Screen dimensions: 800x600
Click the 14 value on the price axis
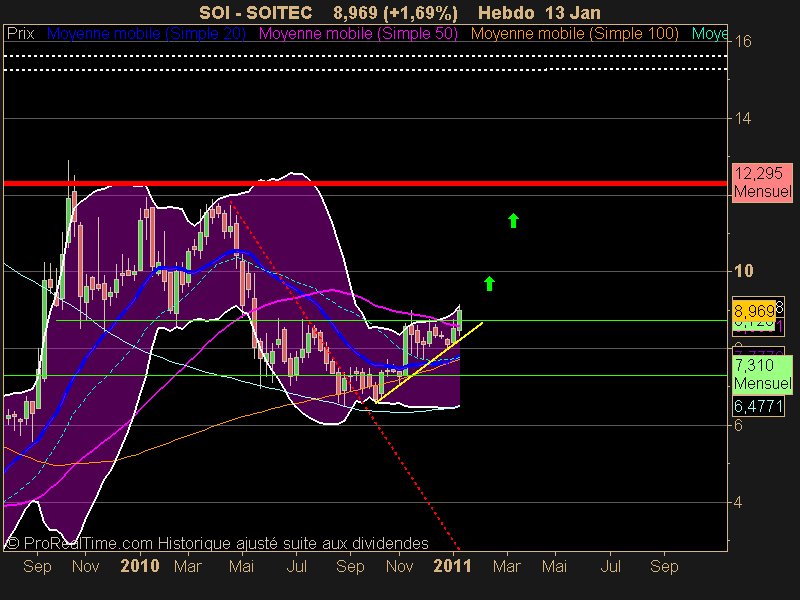click(743, 118)
